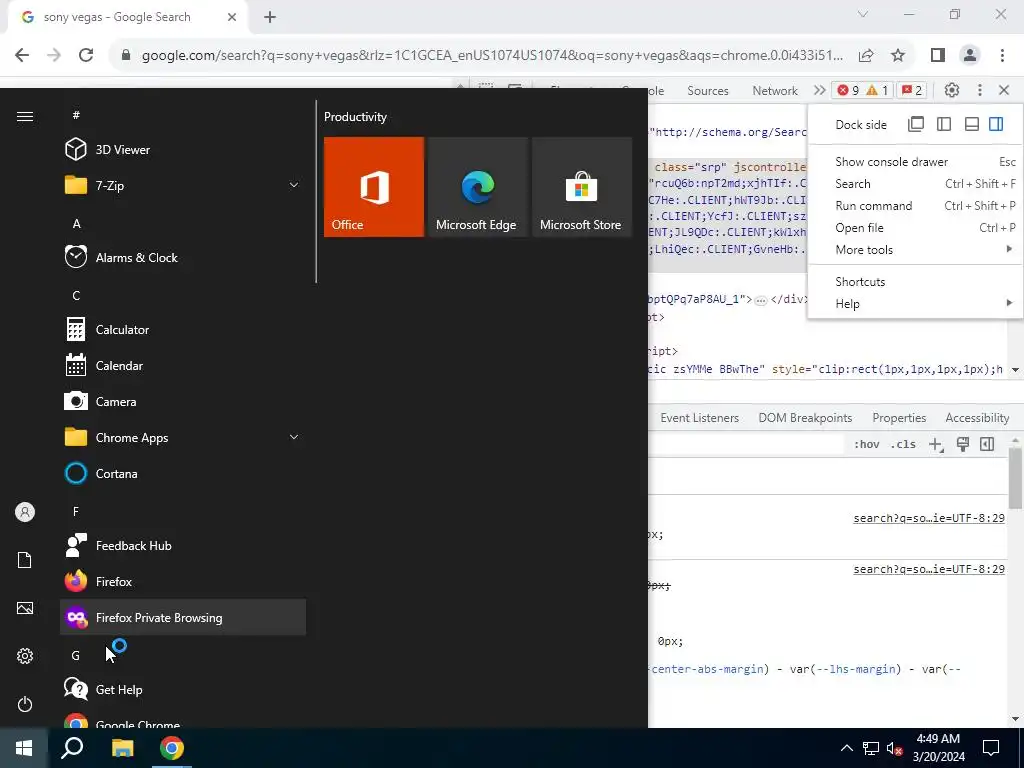Select Show console drawer
The height and width of the screenshot is (768, 1024).
pyautogui.click(x=916, y=162)
